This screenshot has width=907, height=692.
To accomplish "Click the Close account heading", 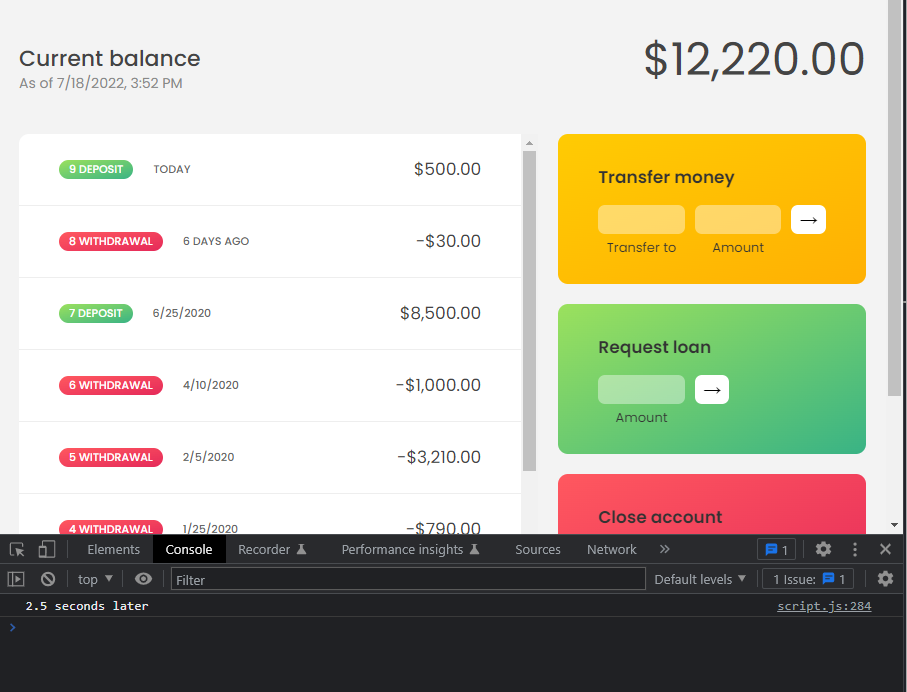I will click(660, 517).
